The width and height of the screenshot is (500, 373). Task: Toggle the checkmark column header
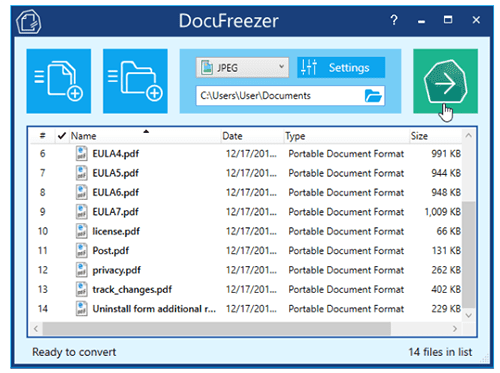62,136
